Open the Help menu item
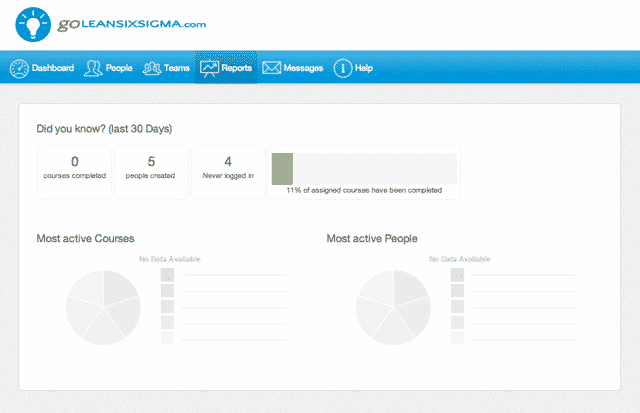 tap(353, 68)
